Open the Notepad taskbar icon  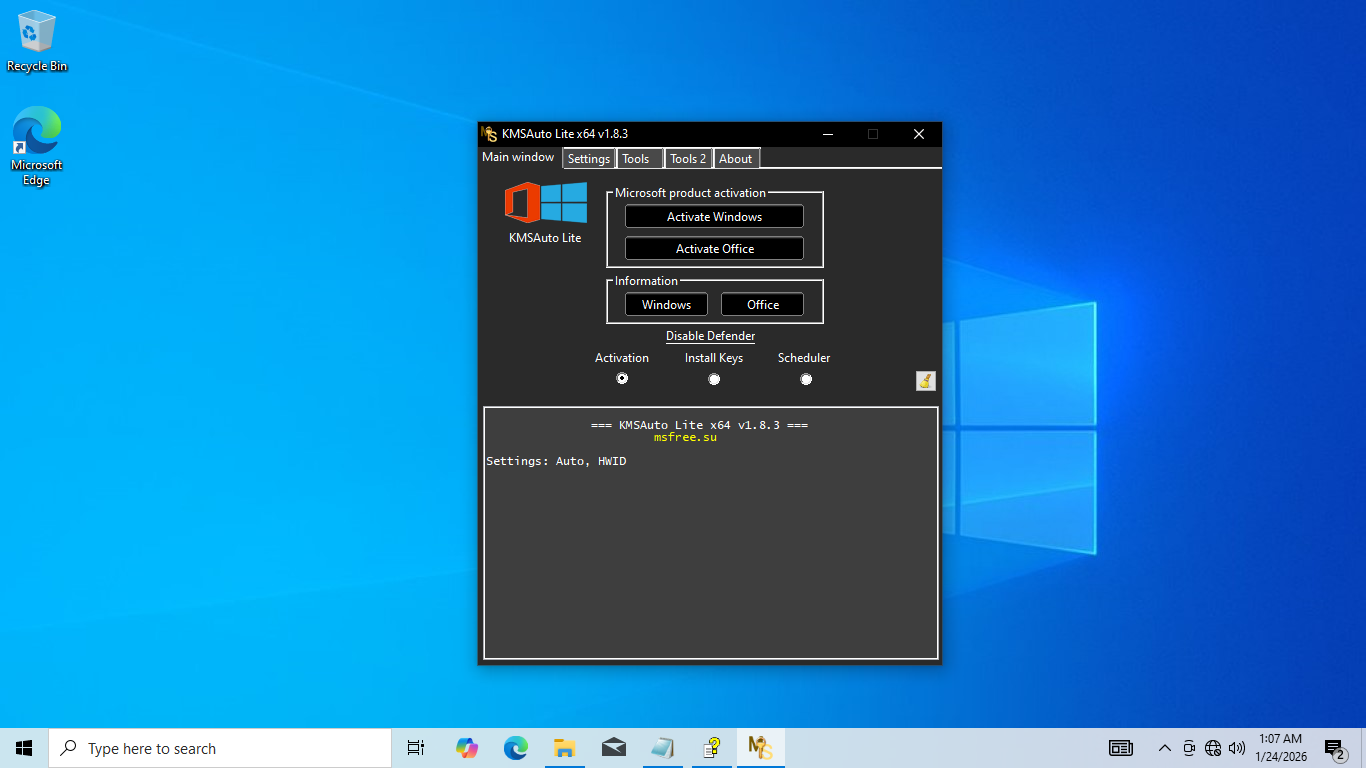tap(662, 748)
